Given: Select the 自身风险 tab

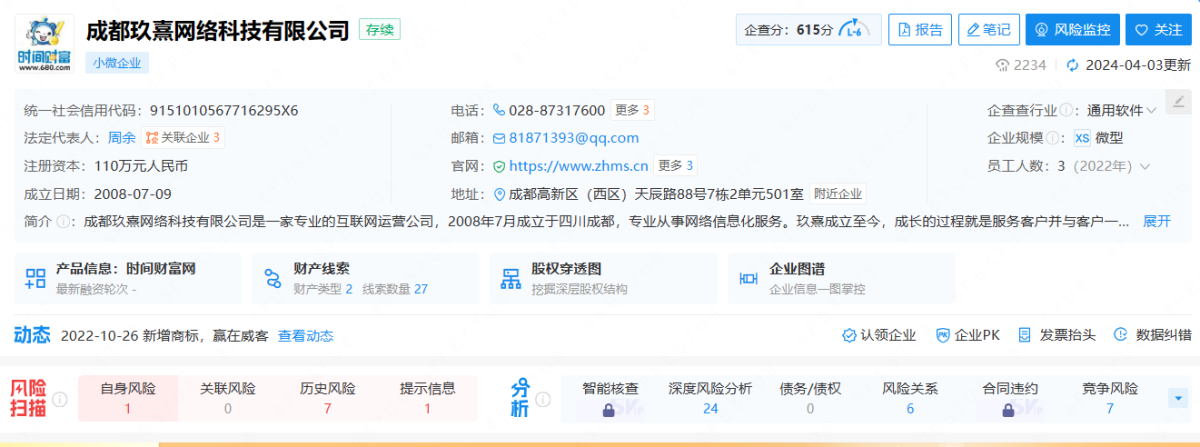Looking at the screenshot, I should coord(128,398).
